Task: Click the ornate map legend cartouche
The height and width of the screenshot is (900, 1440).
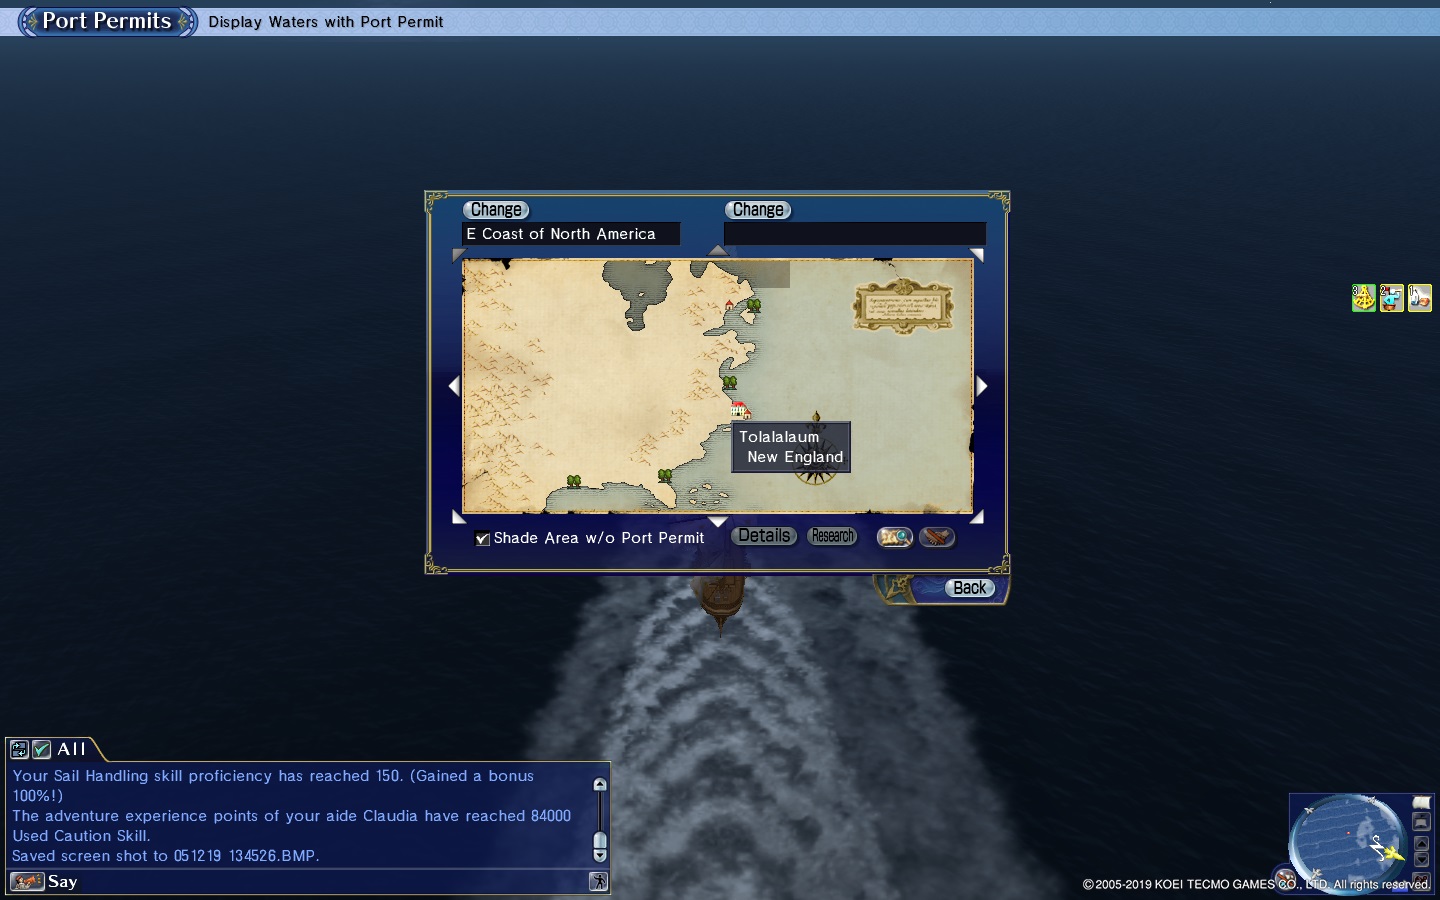Action: 903,305
